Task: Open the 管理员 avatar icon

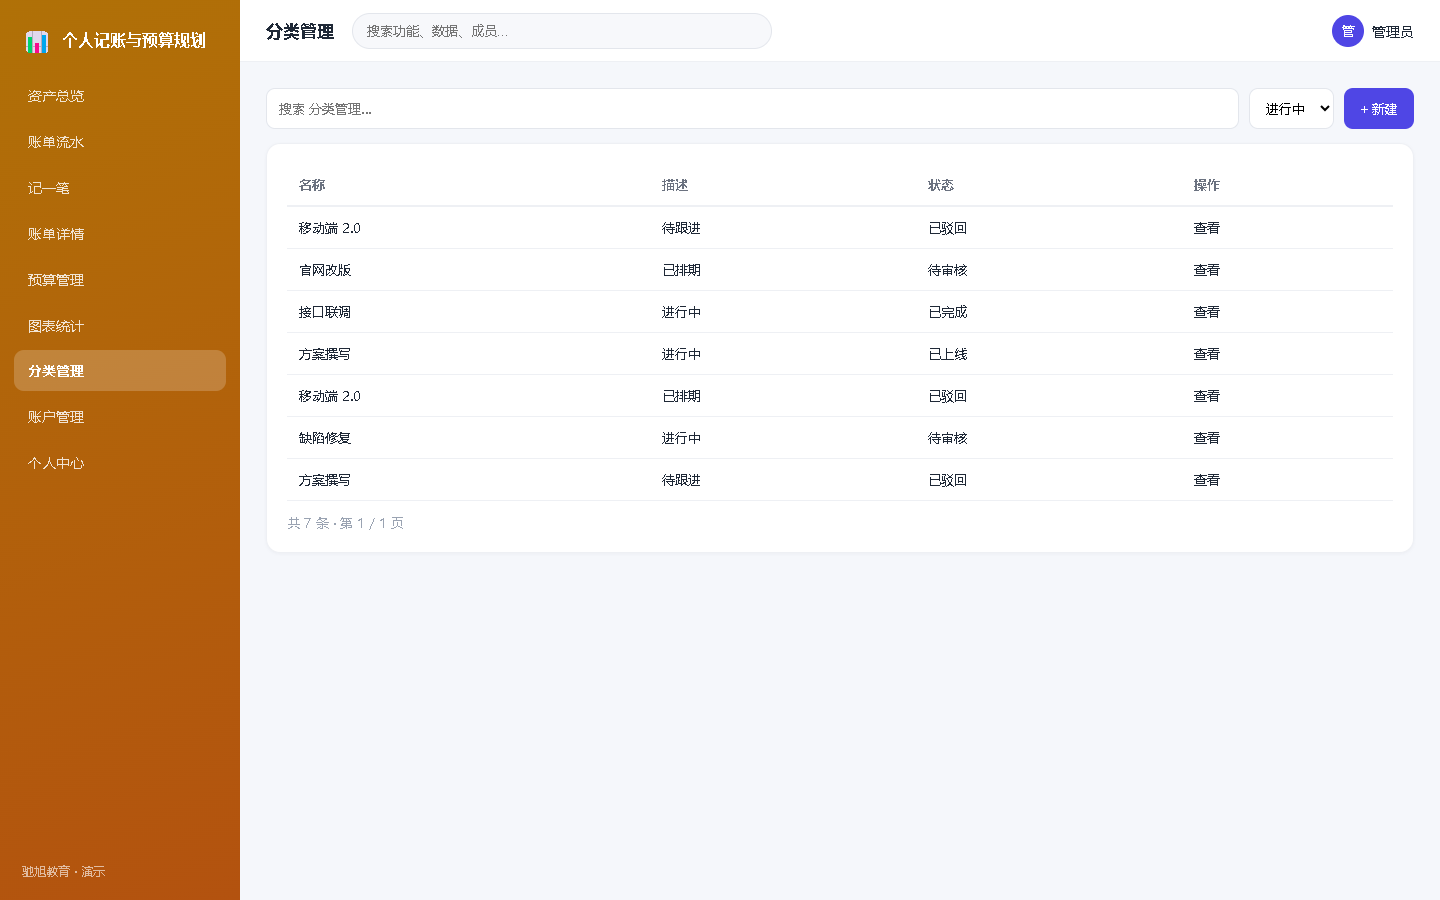Action: pyautogui.click(x=1348, y=31)
